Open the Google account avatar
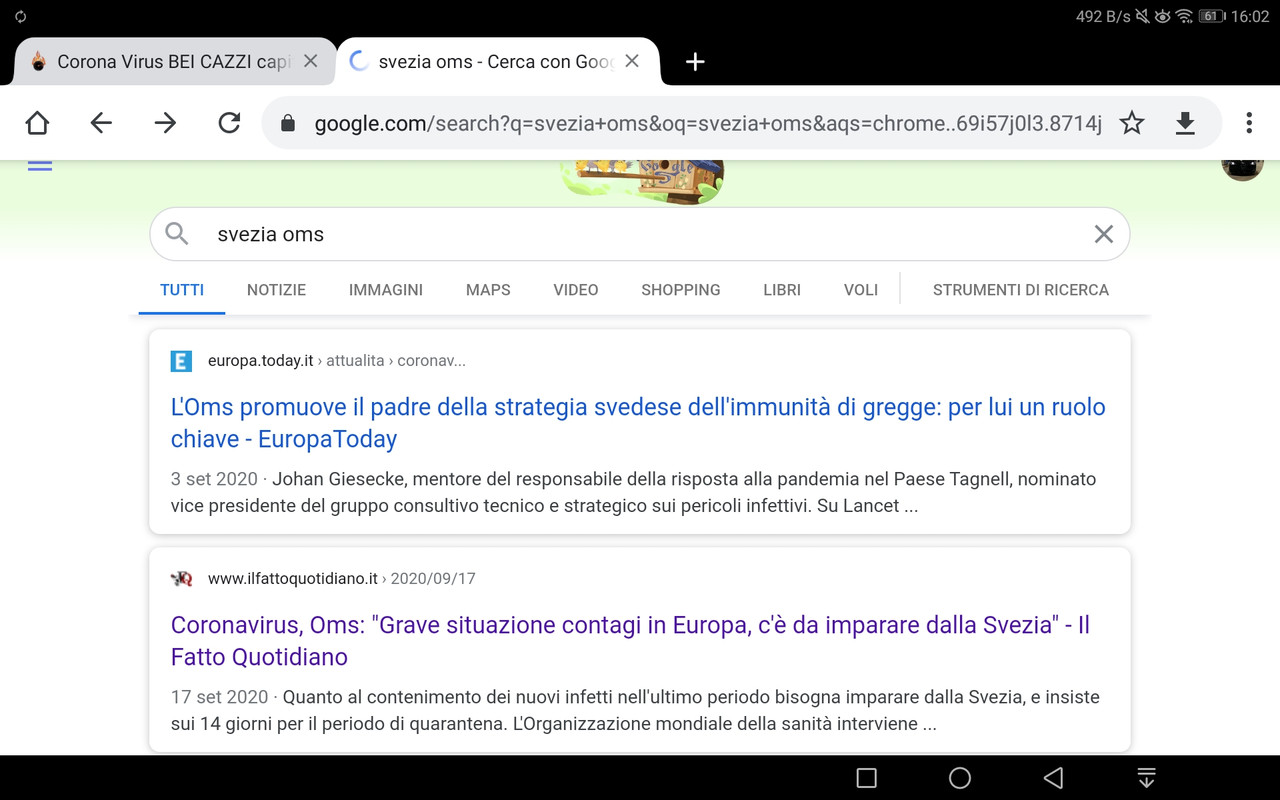 click(1242, 168)
